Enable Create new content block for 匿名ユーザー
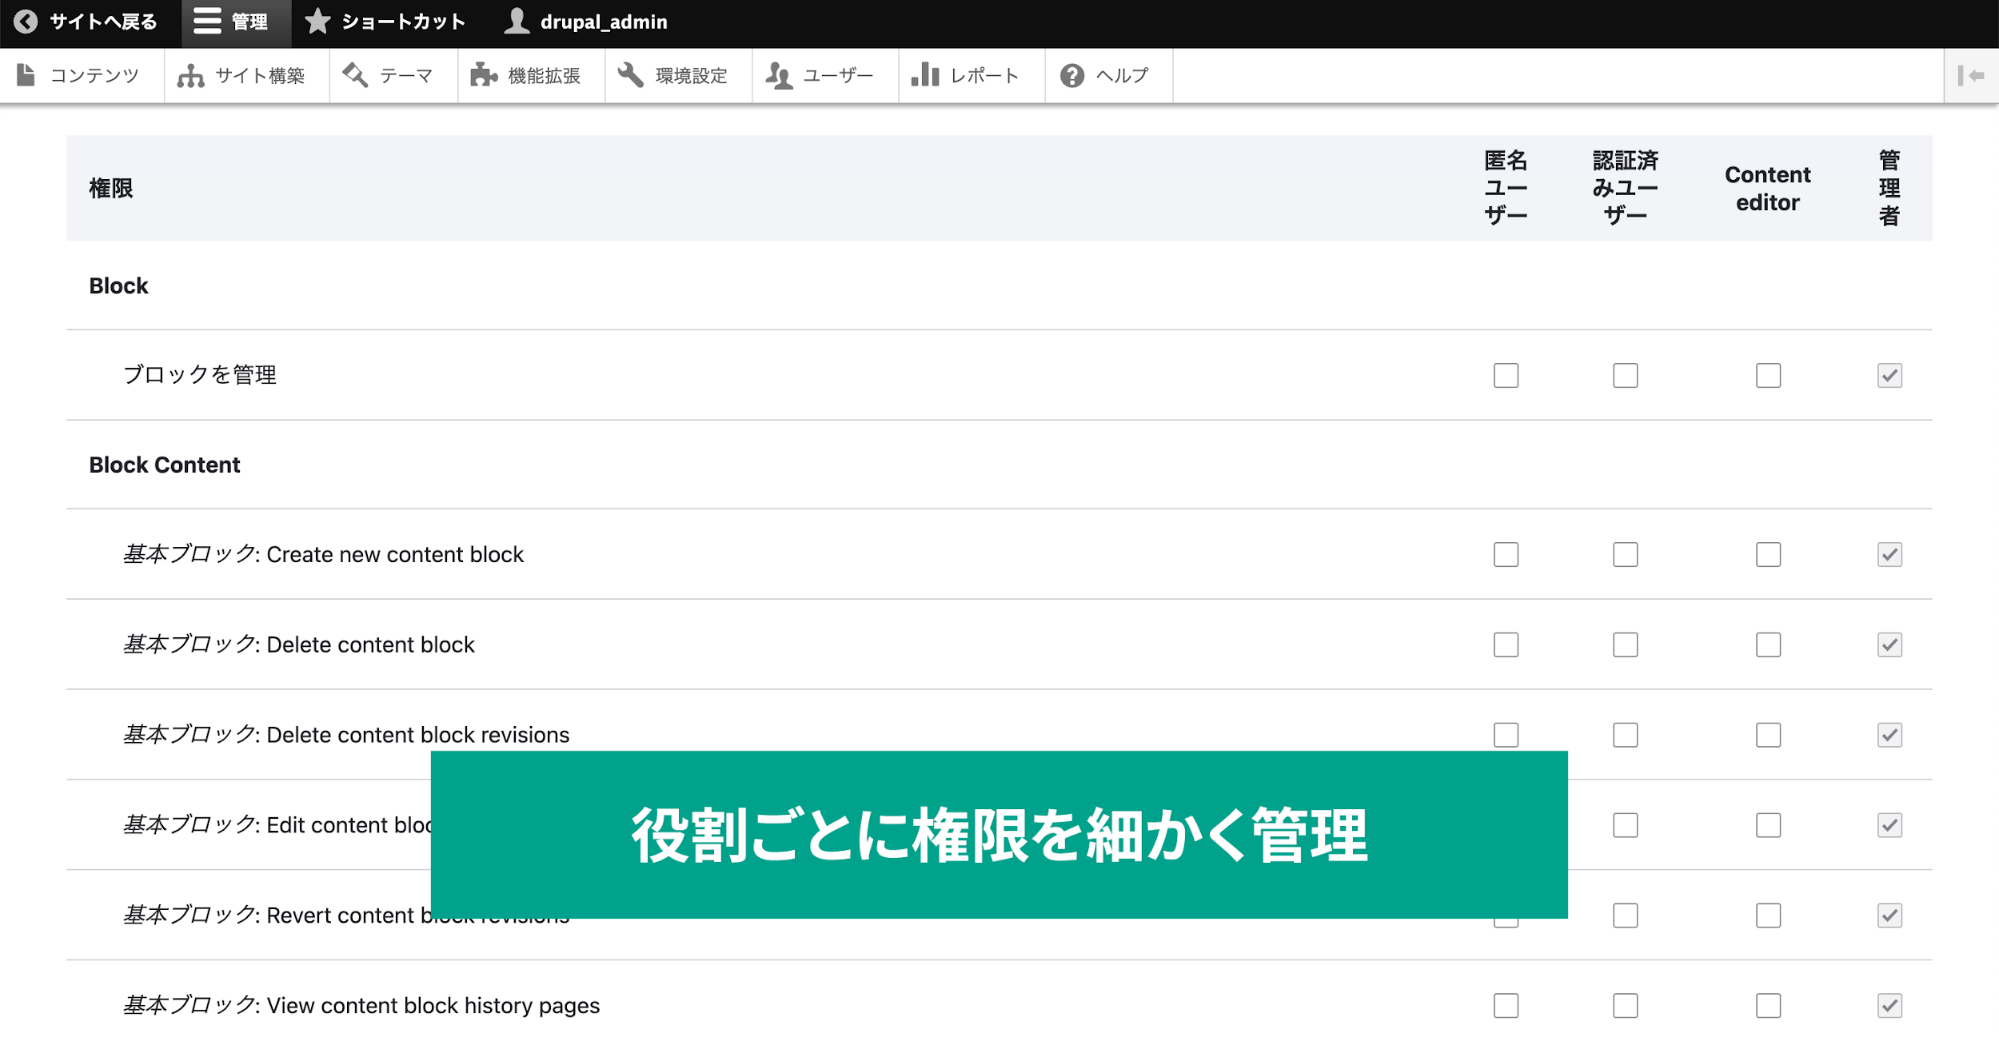Viewport: 1999px width, 1042px height. [1506, 554]
